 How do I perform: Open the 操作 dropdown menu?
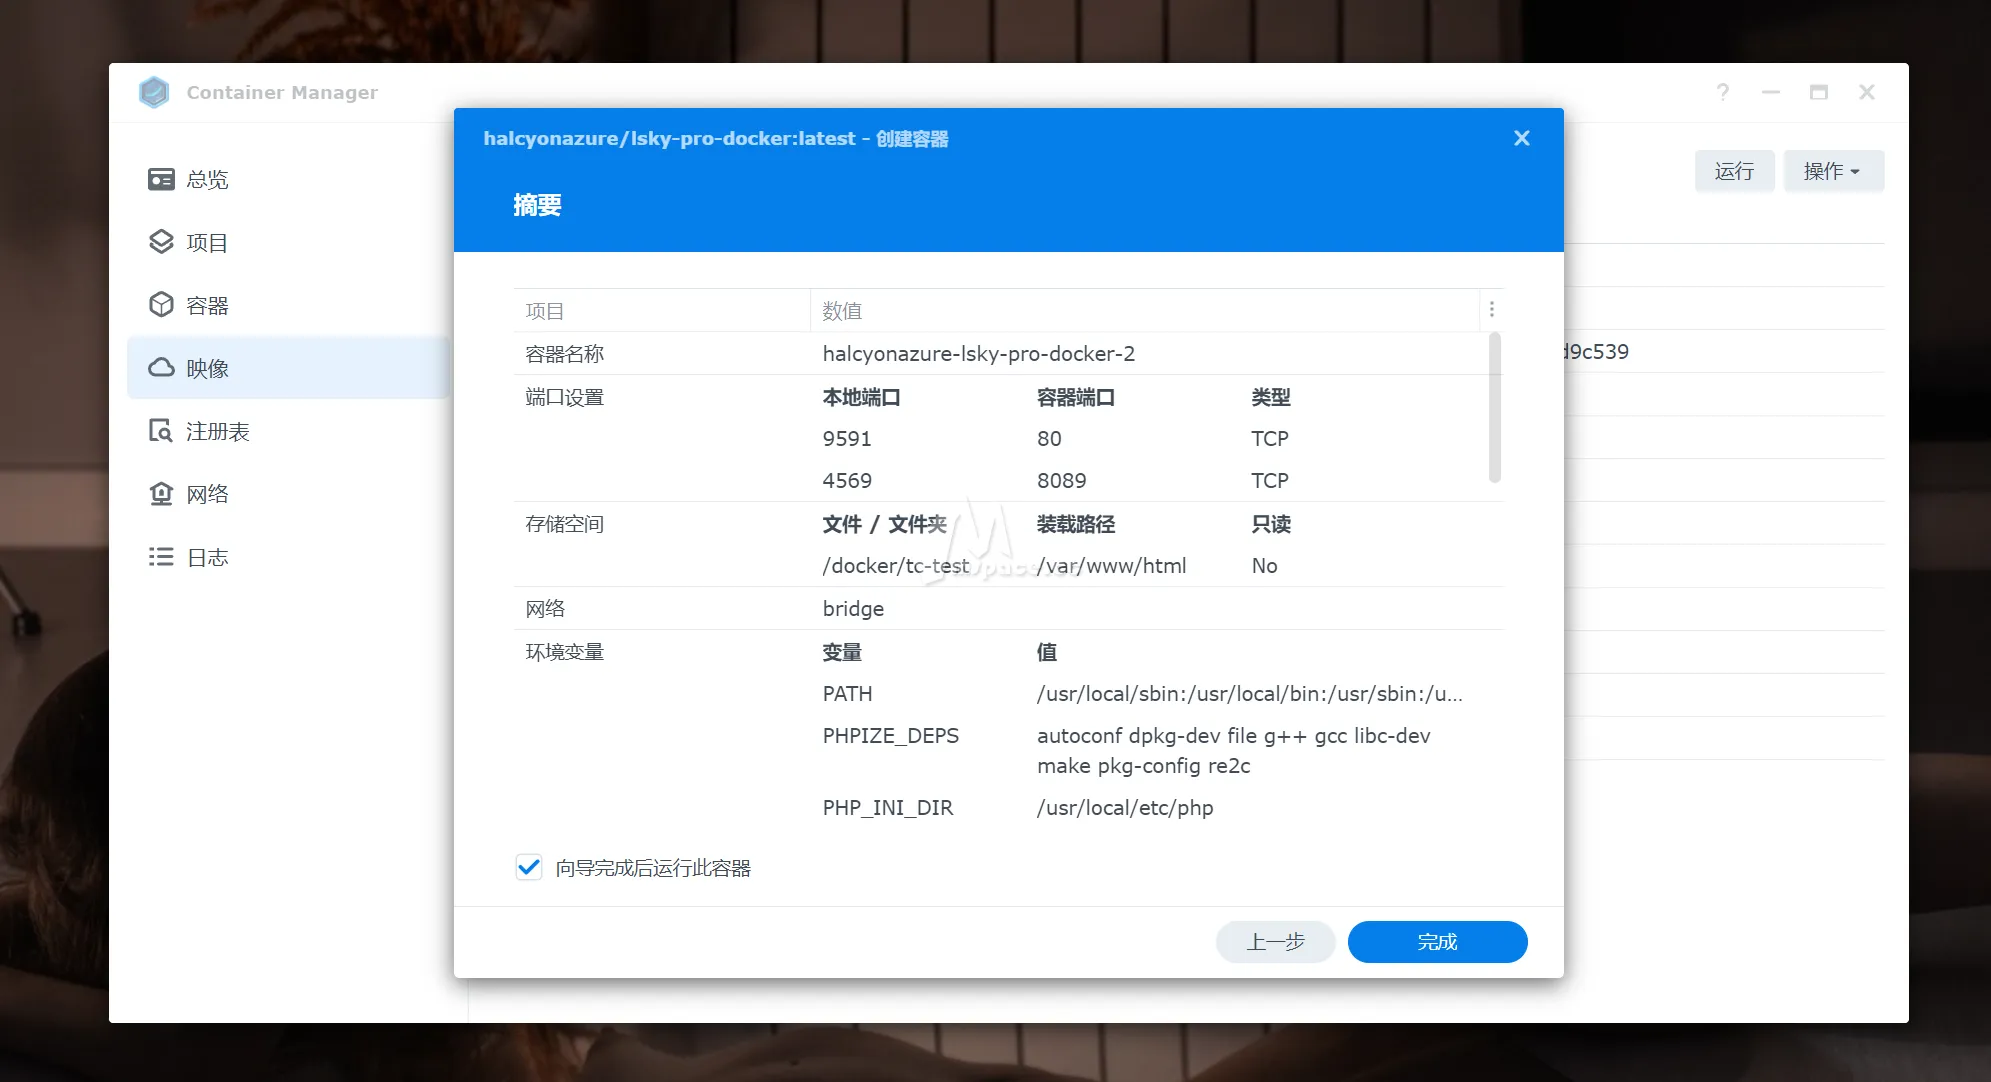[x=1833, y=171]
